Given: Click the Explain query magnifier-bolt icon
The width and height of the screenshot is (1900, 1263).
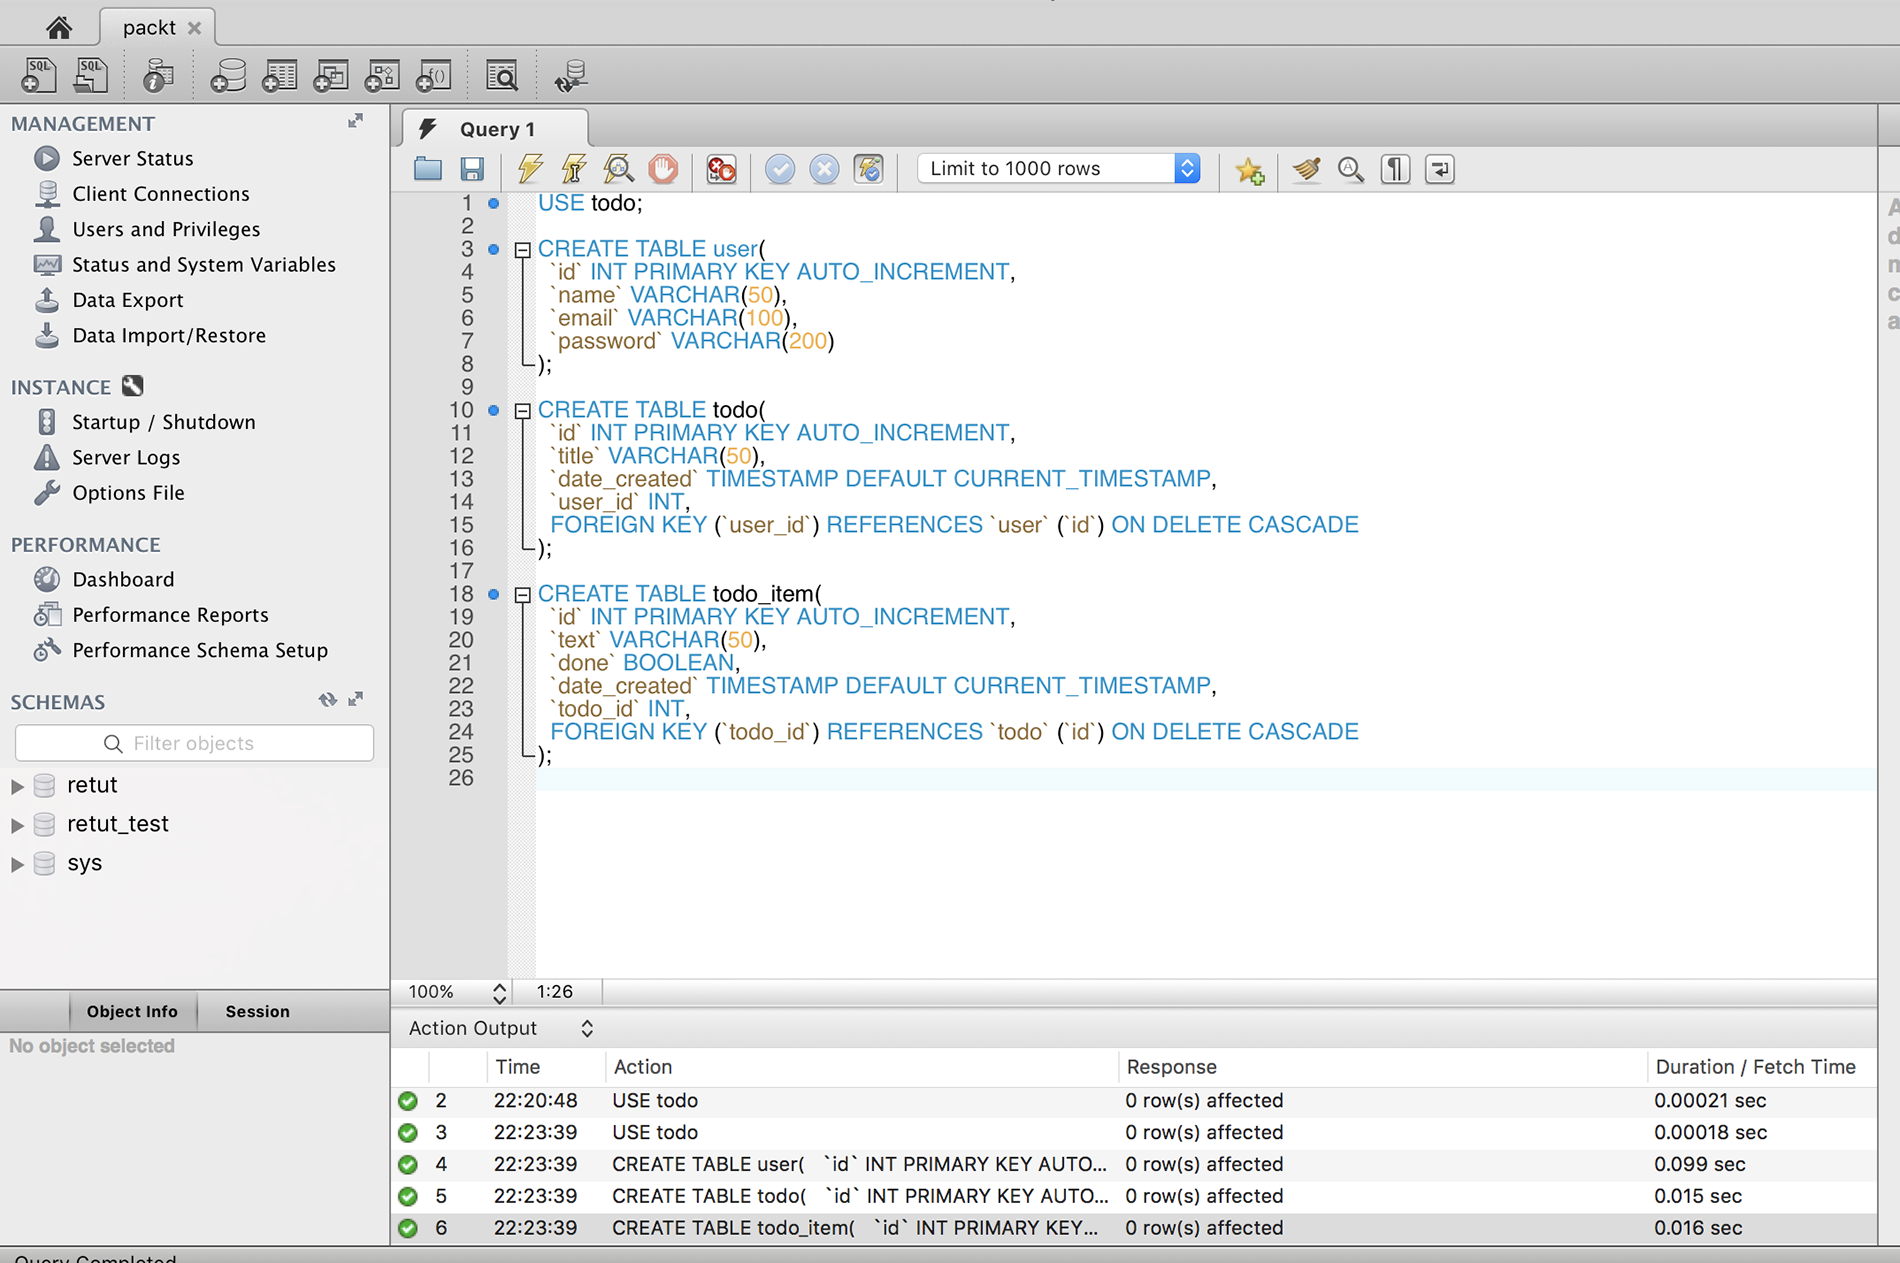Looking at the screenshot, I should (x=619, y=169).
